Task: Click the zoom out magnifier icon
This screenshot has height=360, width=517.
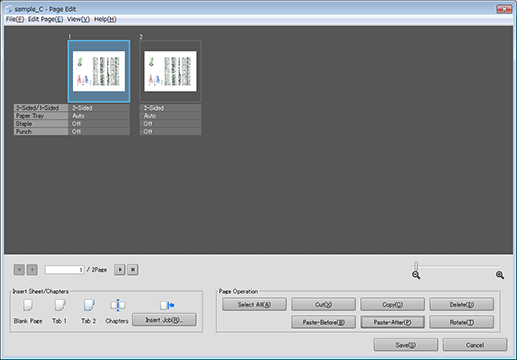Action: click(416, 275)
